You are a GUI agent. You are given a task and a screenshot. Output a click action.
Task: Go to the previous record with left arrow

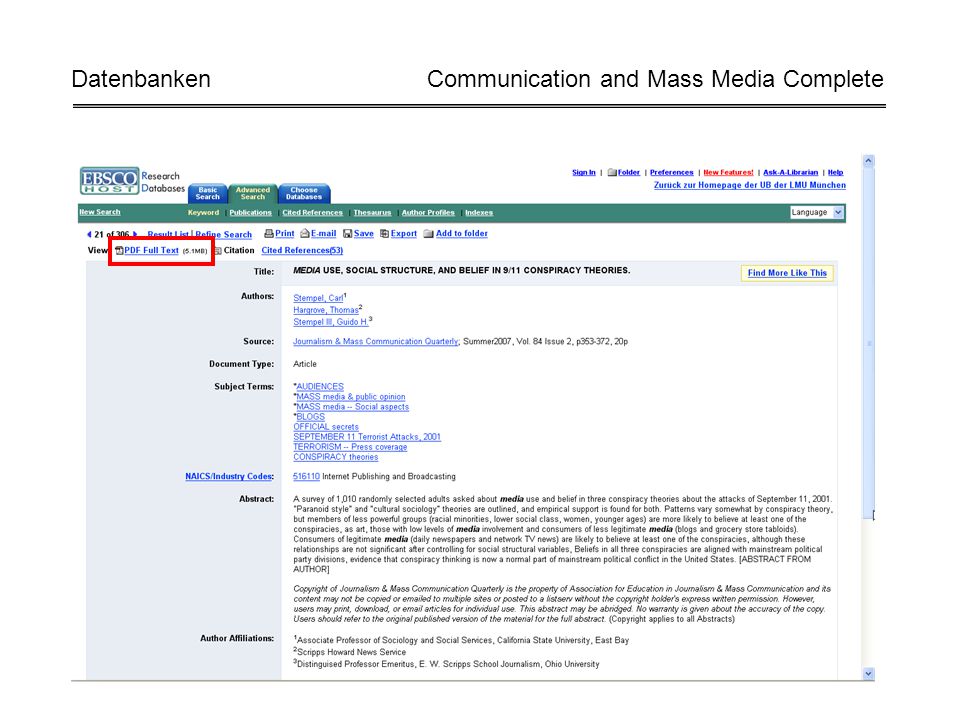coord(89,234)
